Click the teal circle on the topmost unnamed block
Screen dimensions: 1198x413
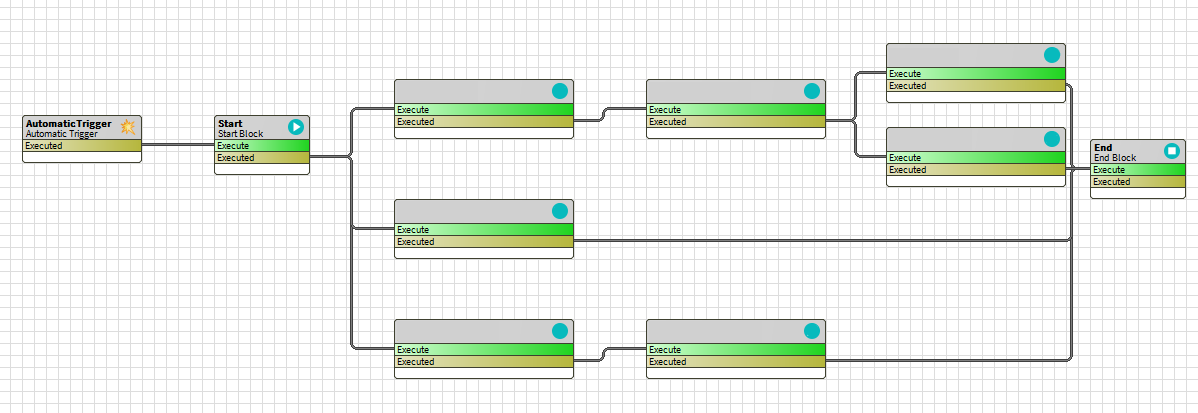pyautogui.click(x=1052, y=55)
